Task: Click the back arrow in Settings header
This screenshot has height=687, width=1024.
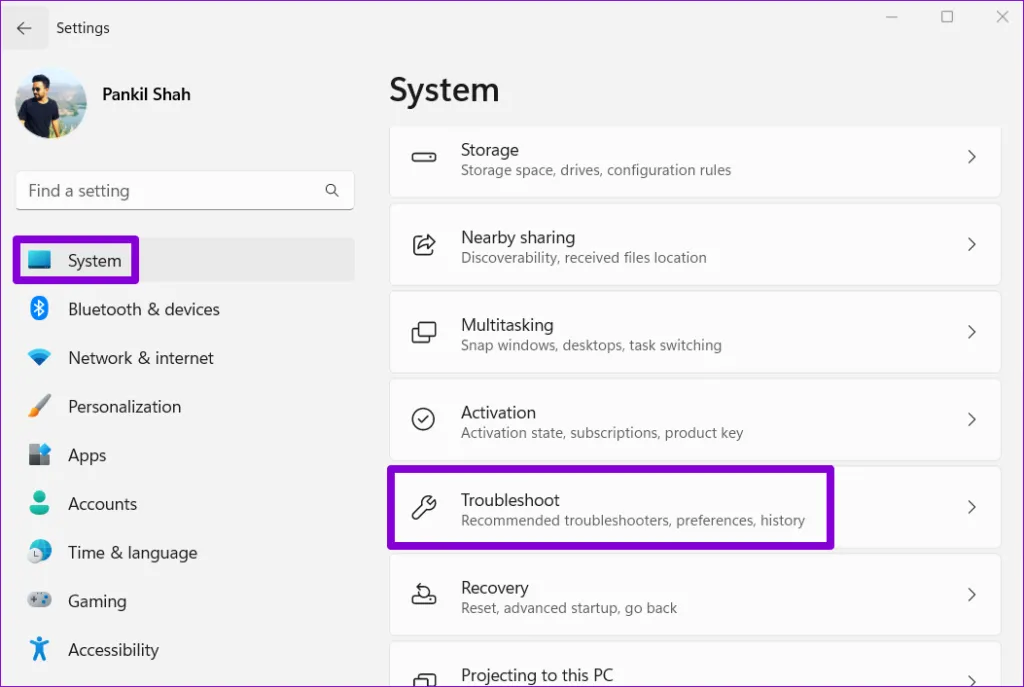Action: (x=24, y=28)
